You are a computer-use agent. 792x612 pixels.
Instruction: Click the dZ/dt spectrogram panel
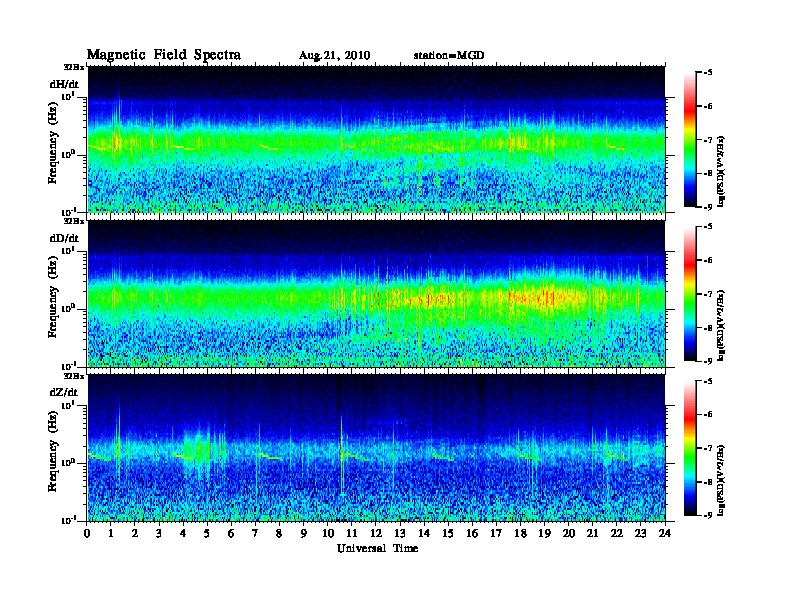point(376,448)
